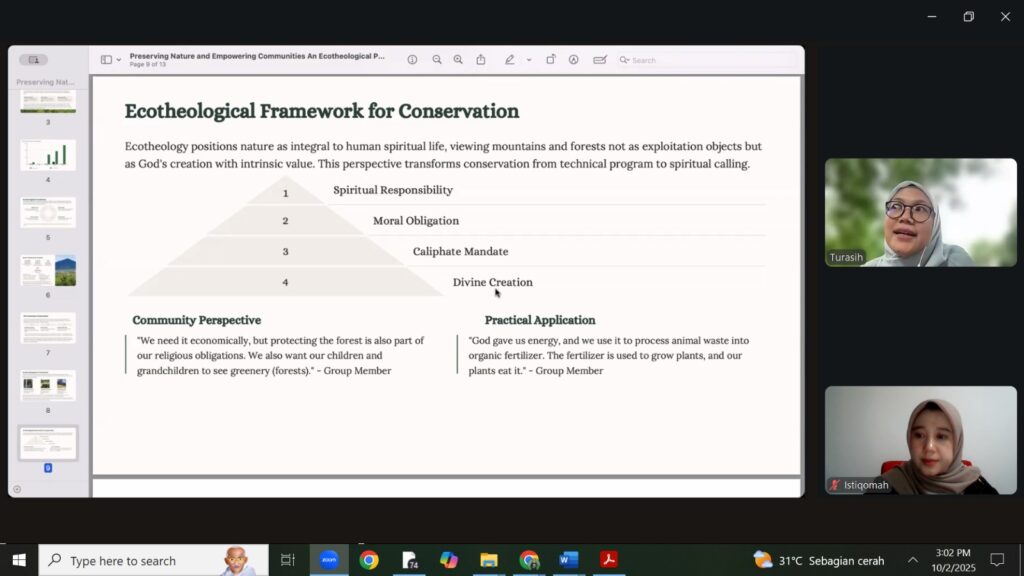Zoom out of the PDF page
The image size is (1024, 576).
(437, 60)
